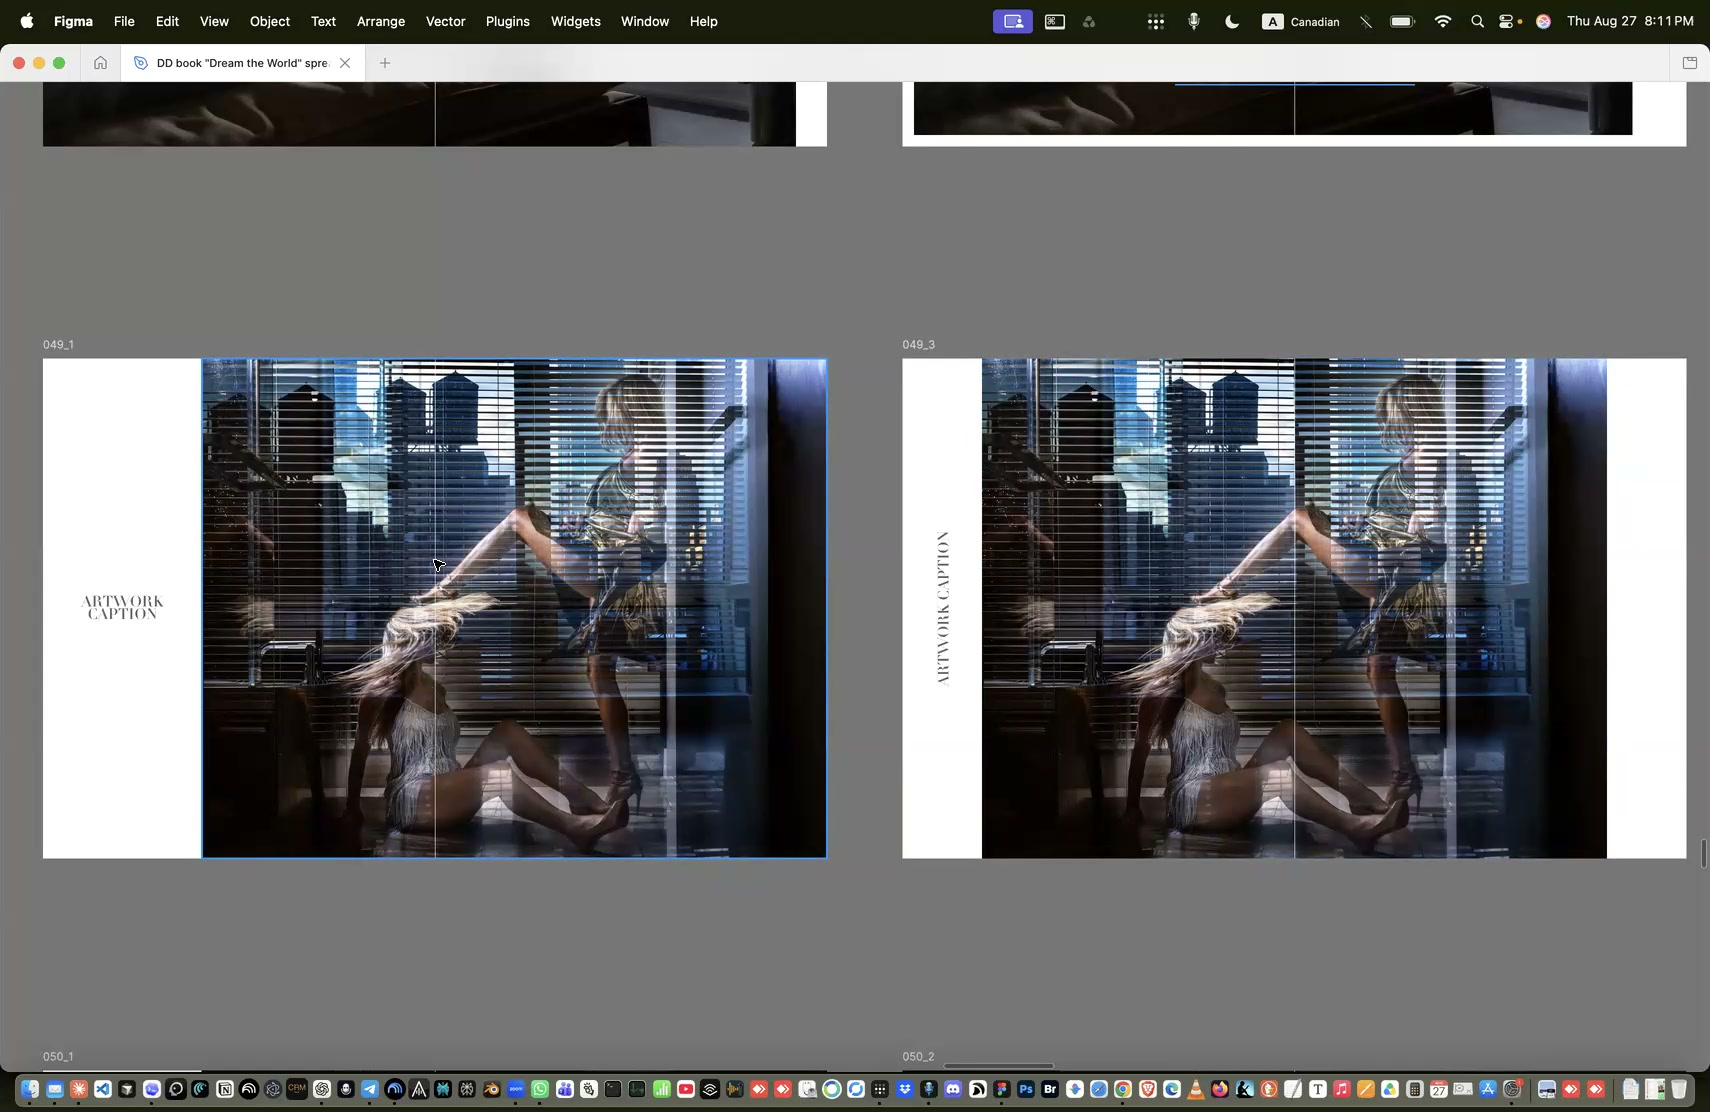Select frame label 050_2
Screen dimensions: 1710x1112
(x=918, y=1056)
